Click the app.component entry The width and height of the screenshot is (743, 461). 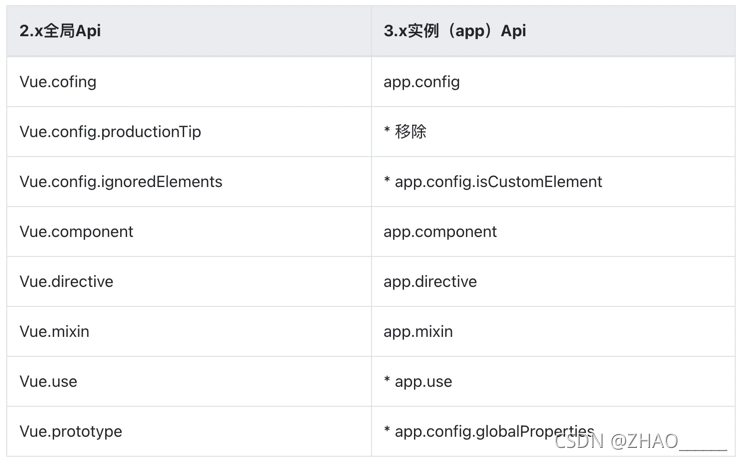point(440,232)
